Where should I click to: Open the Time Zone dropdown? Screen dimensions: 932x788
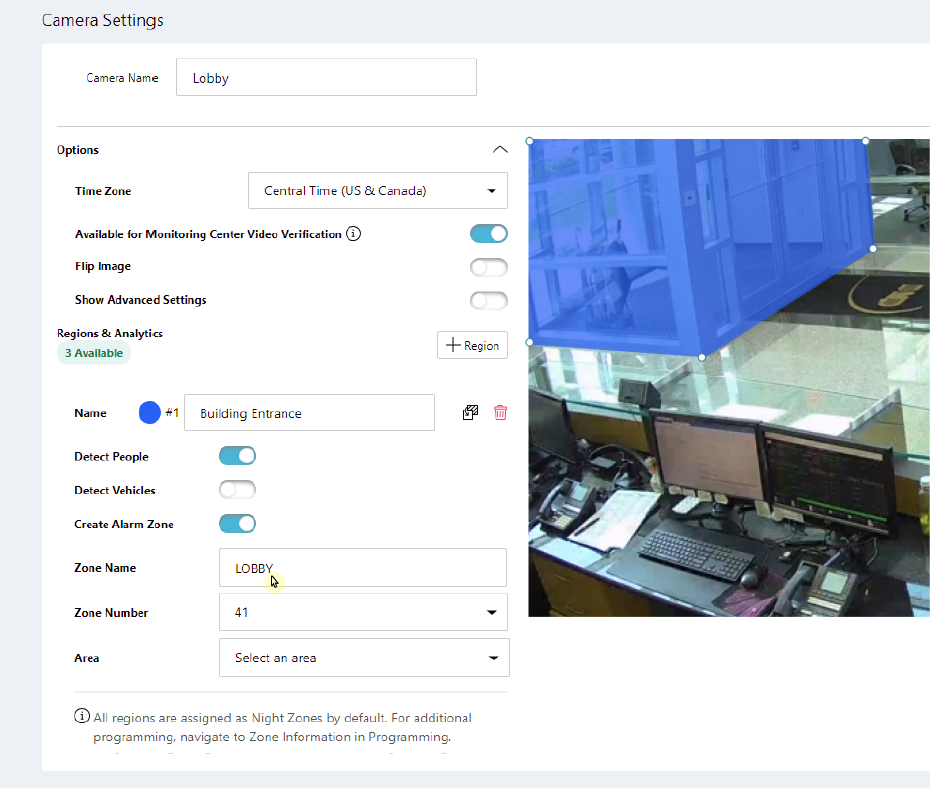377,191
